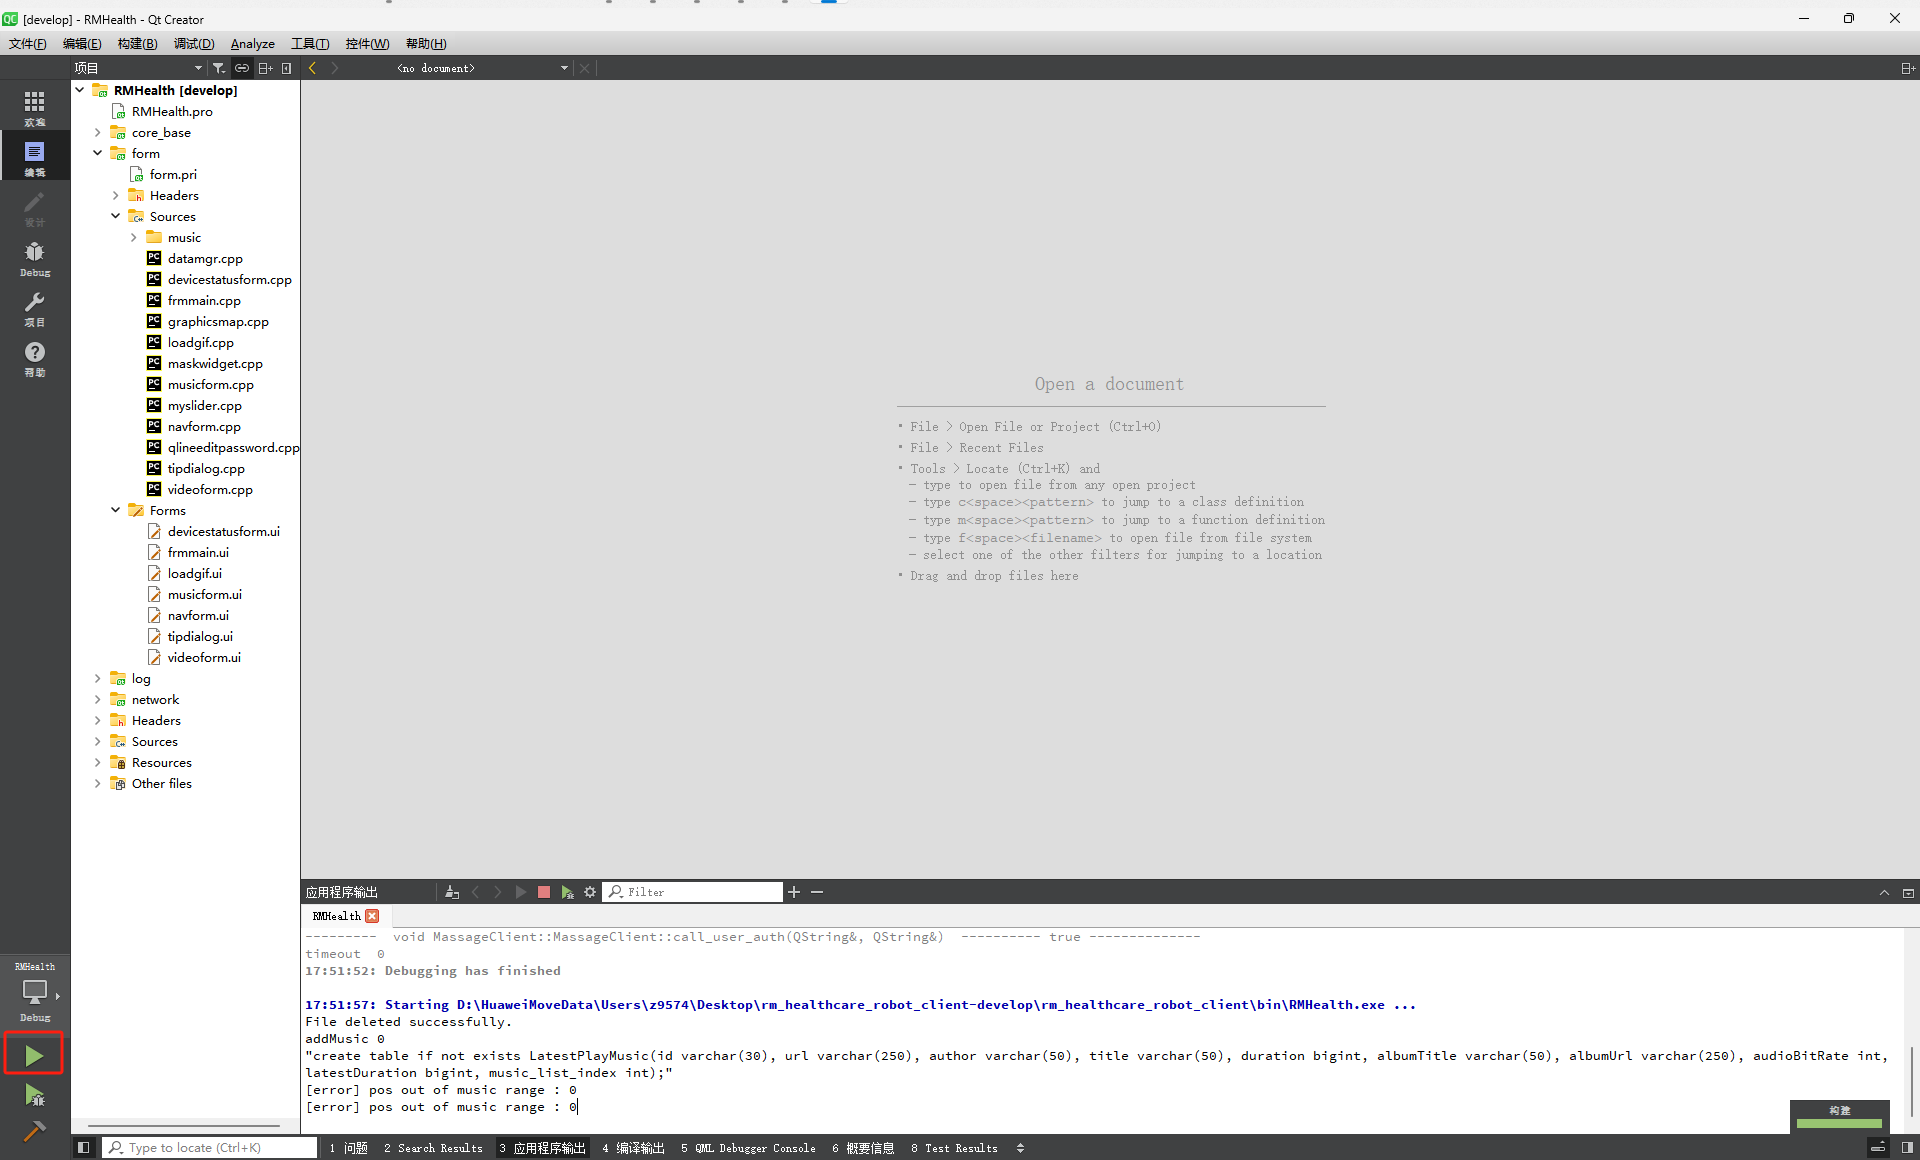Open 4 编译输出 compile output pane
This screenshot has width=1920, height=1160.
633,1148
